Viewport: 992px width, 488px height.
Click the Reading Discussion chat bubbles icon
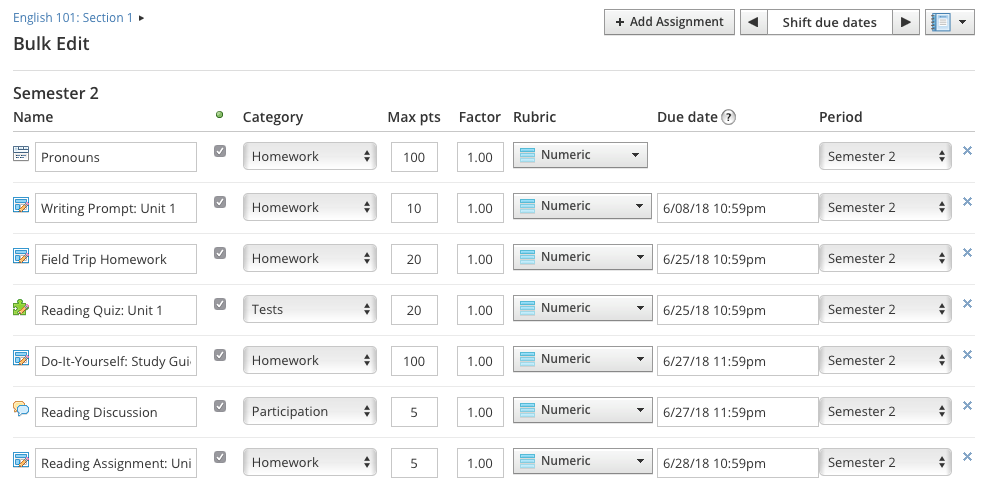21,409
